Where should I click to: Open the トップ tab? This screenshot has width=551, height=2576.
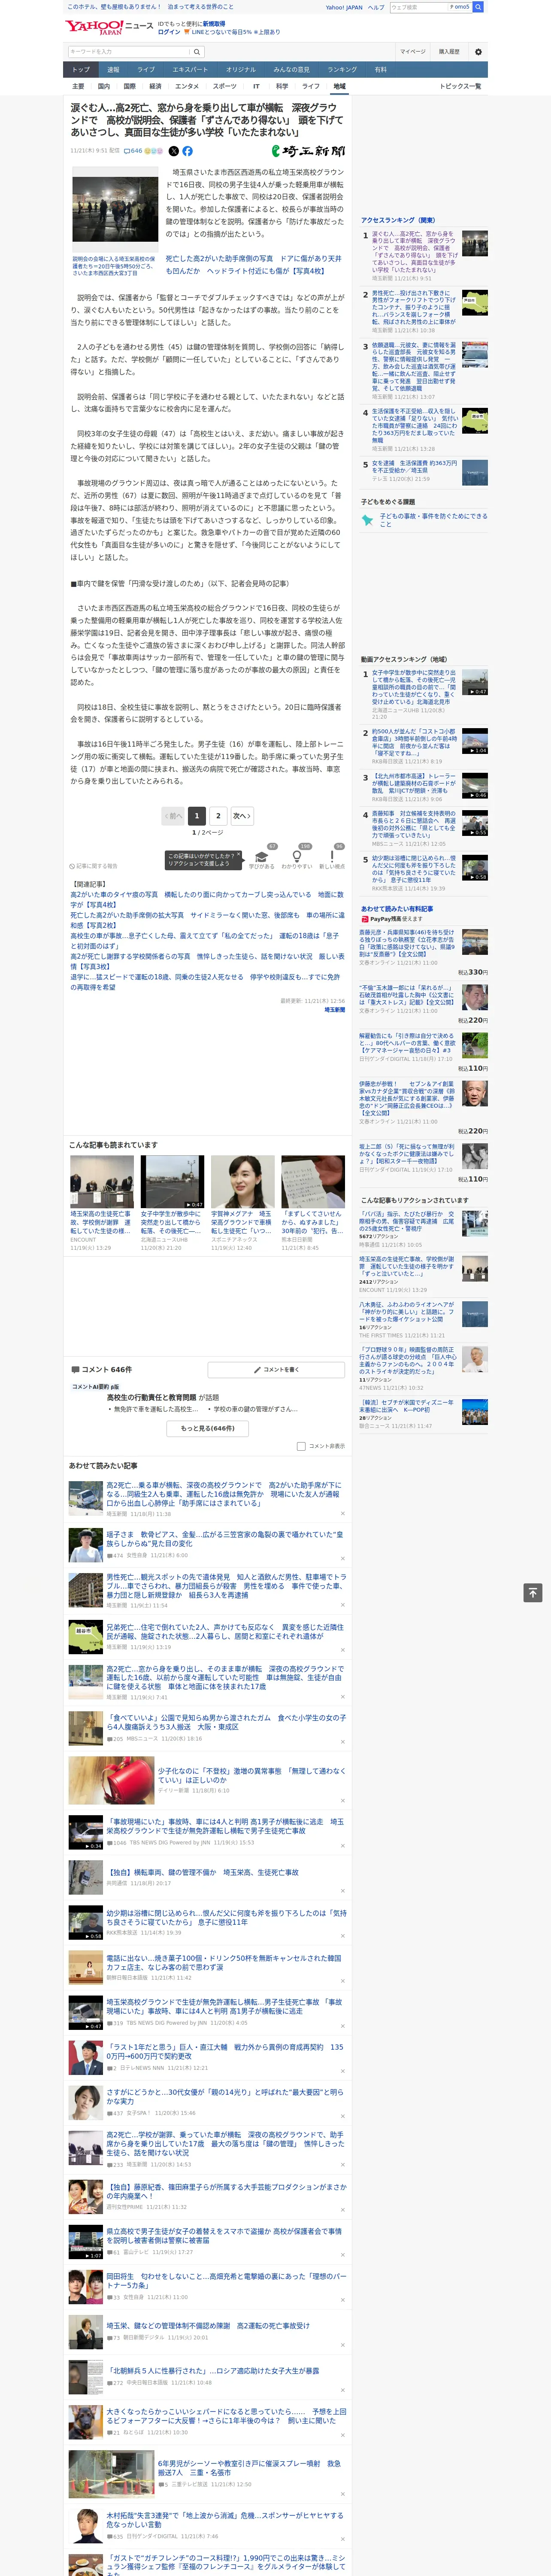[81, 69]
